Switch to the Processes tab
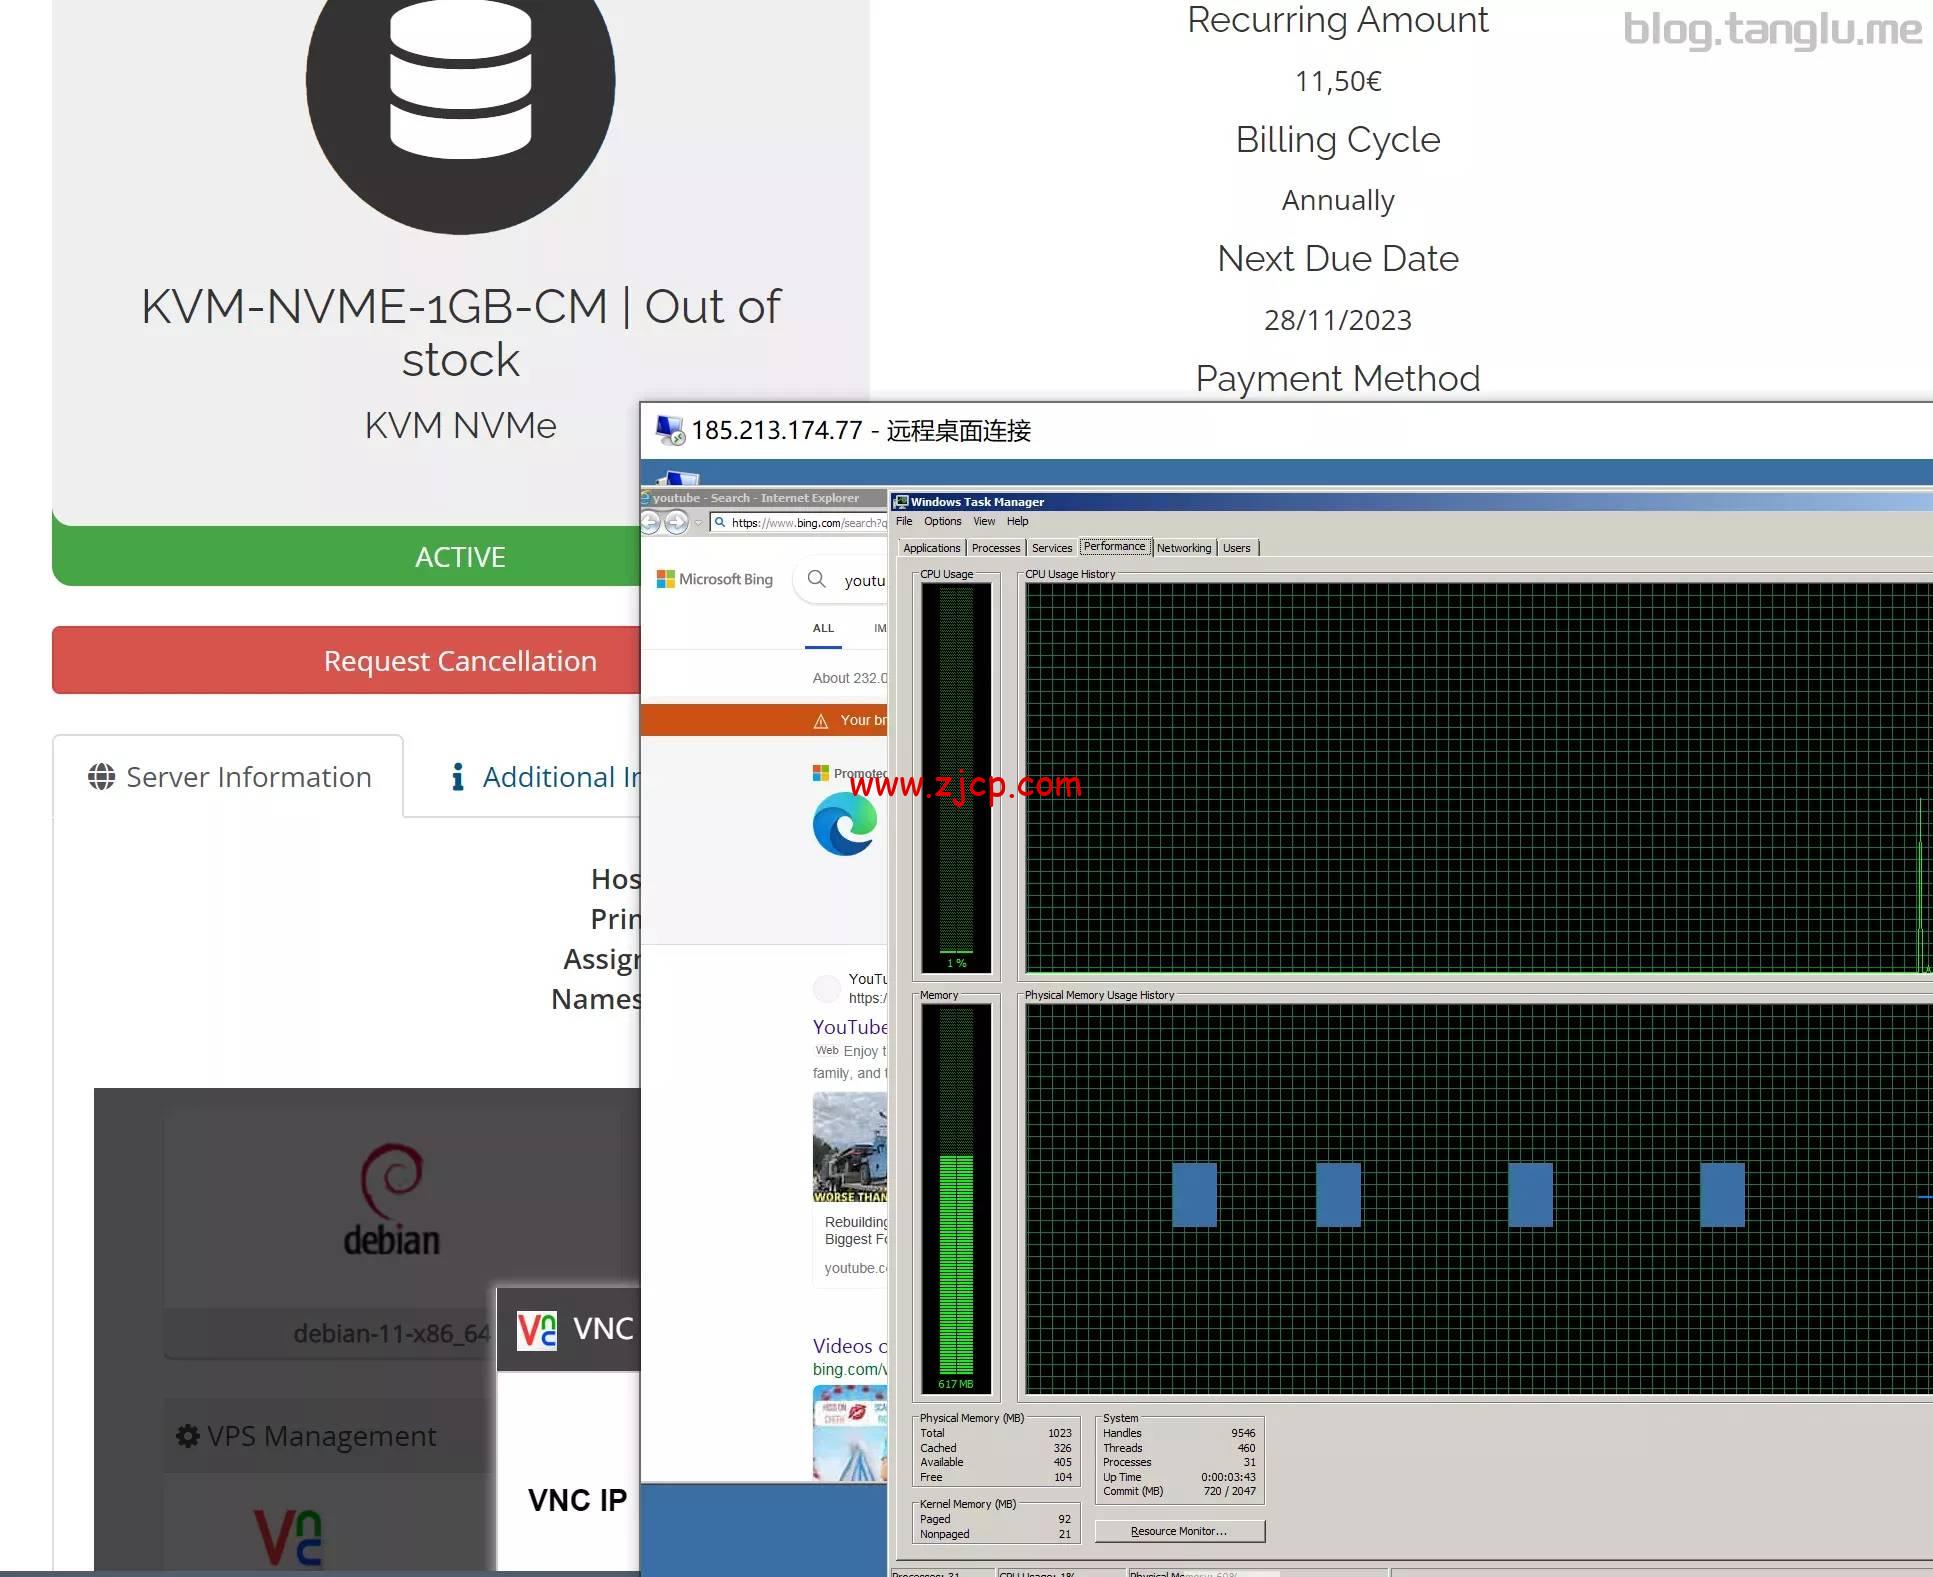The image size is (1933, 1577). point(996,548)
